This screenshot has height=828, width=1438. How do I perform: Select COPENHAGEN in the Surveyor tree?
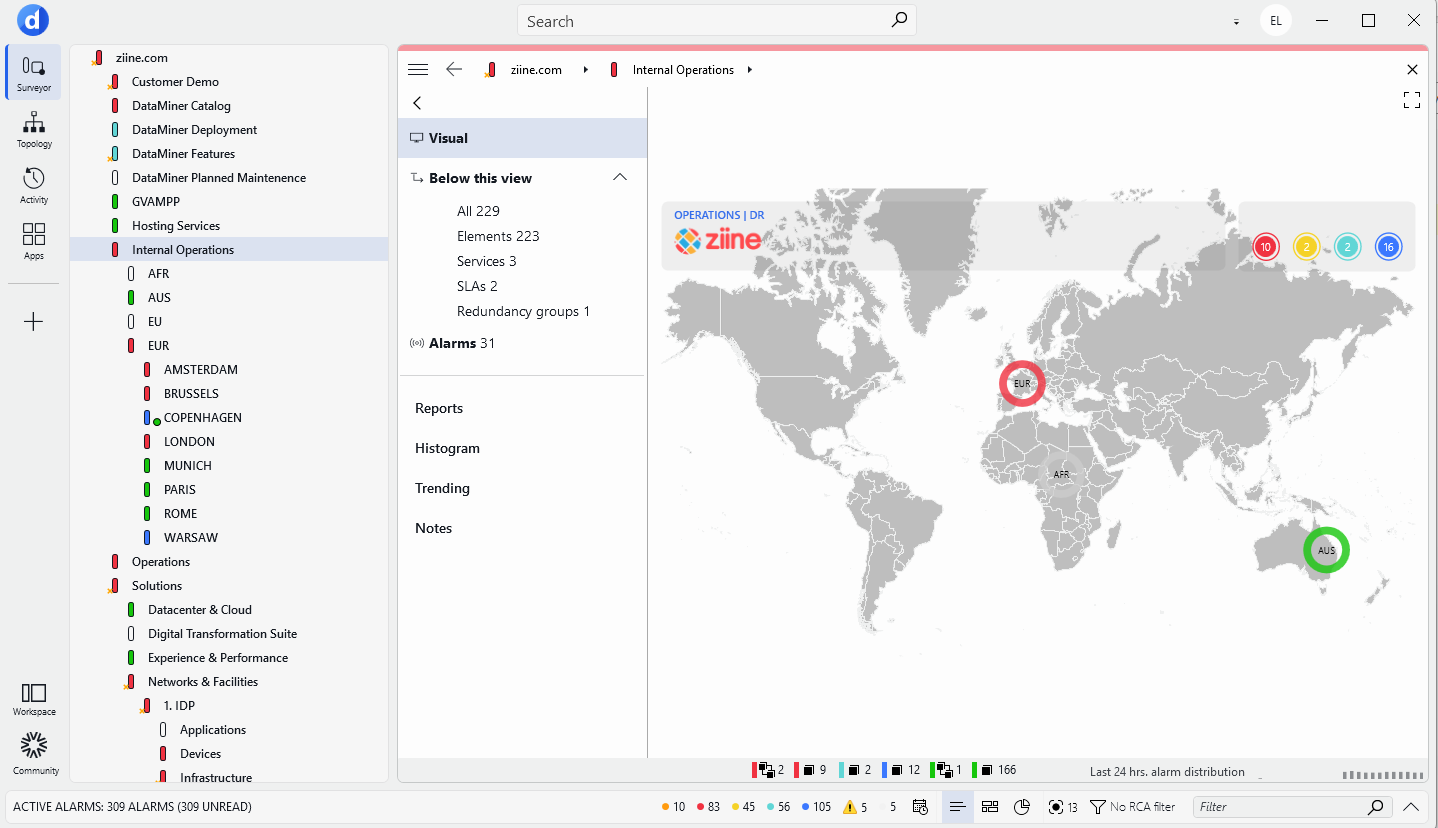pos(202,418)
